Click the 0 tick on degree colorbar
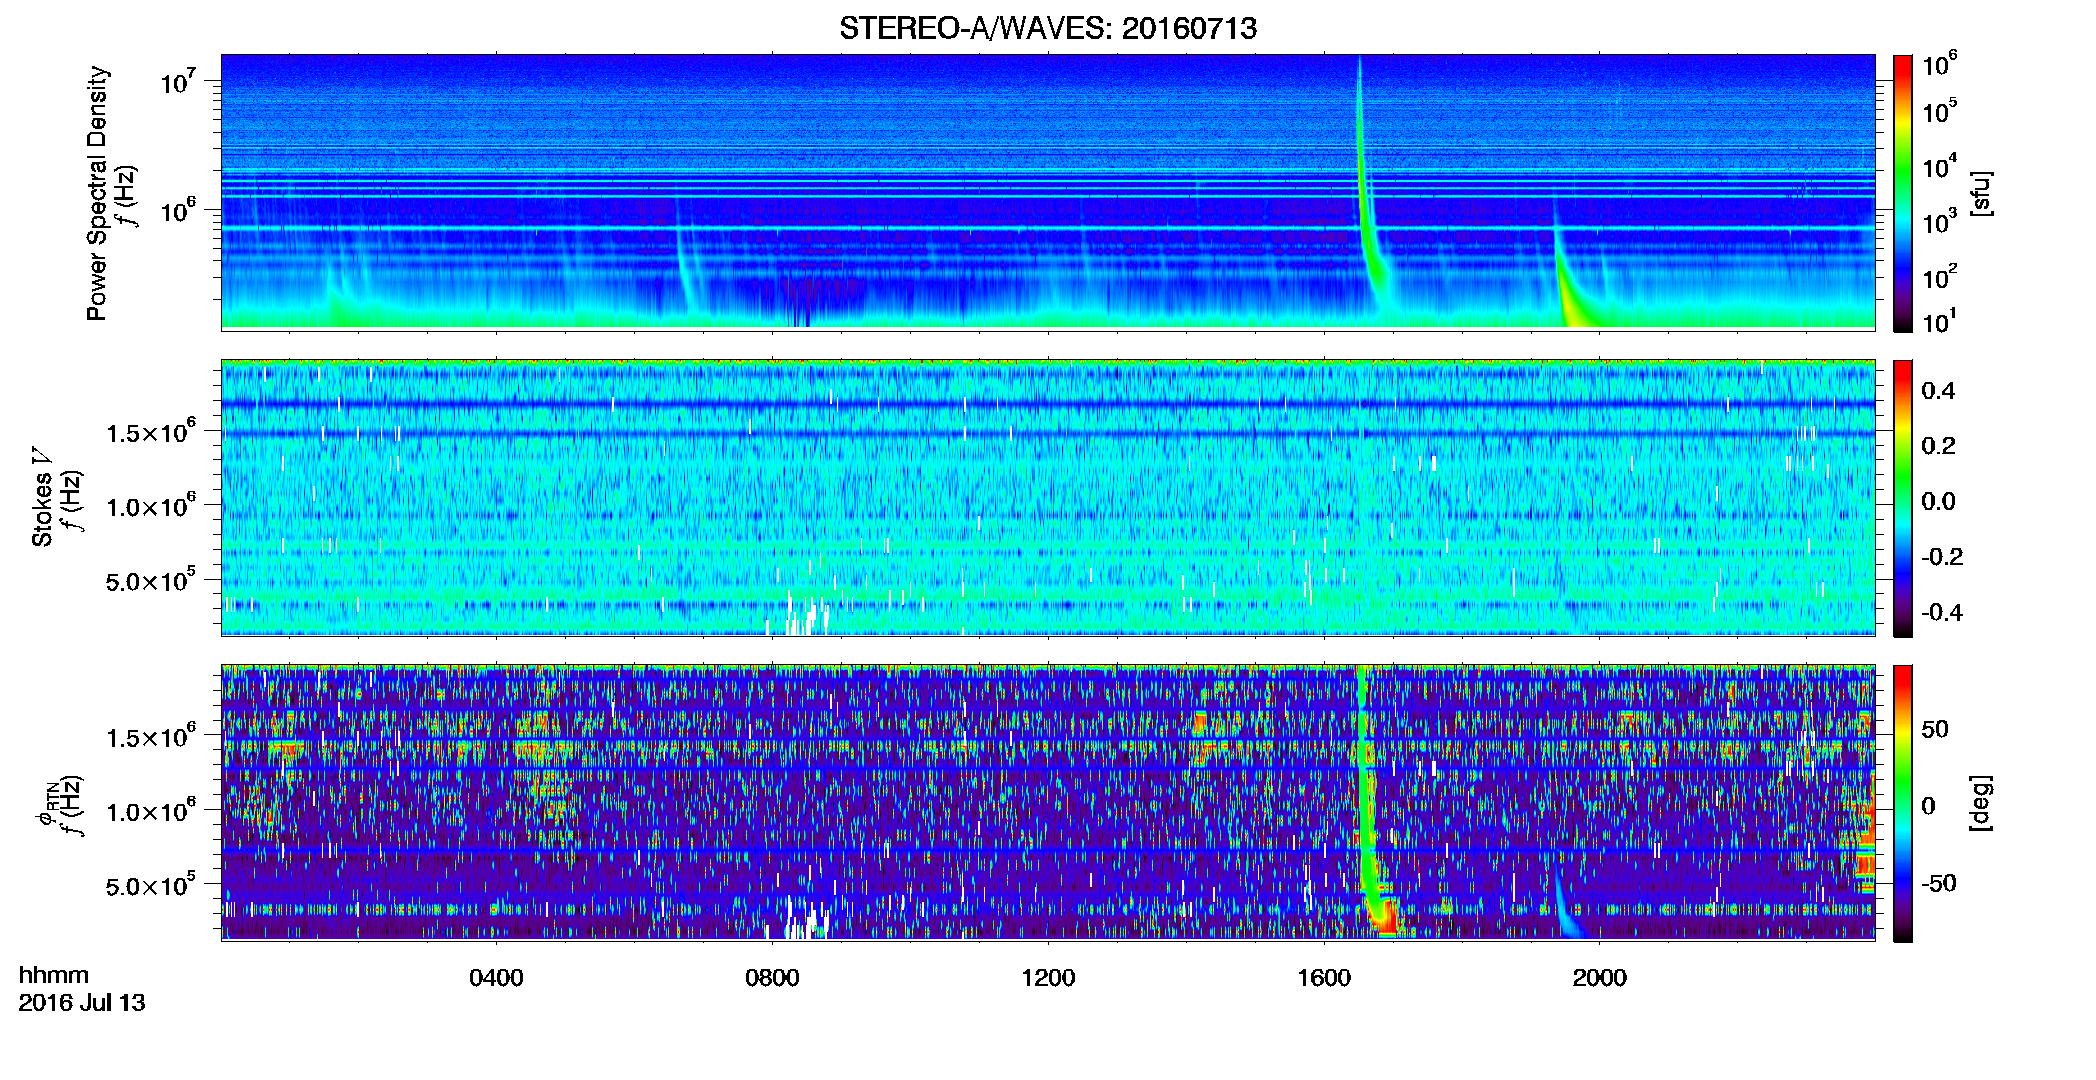The image size is (2096, 1080). coord(1929,806)
